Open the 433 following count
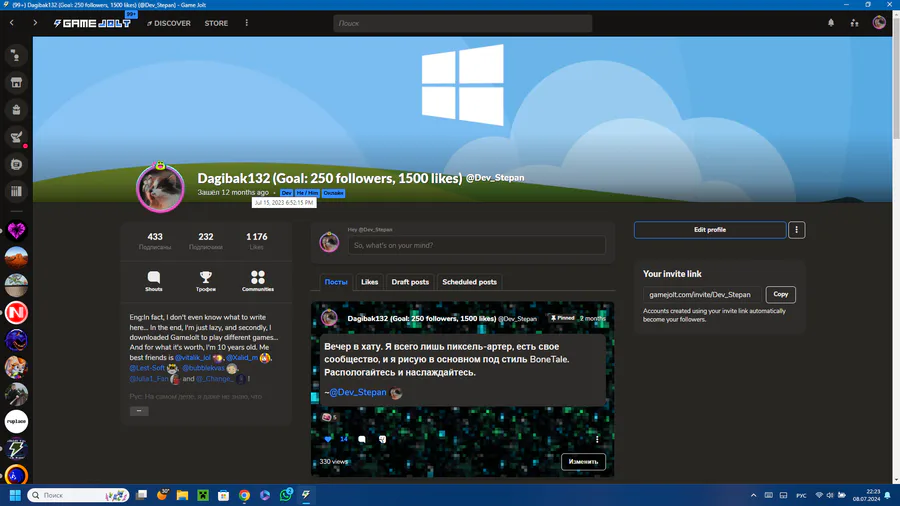This screenshot has width=900, height=506. pyautogui.click(x=155, y=241)
